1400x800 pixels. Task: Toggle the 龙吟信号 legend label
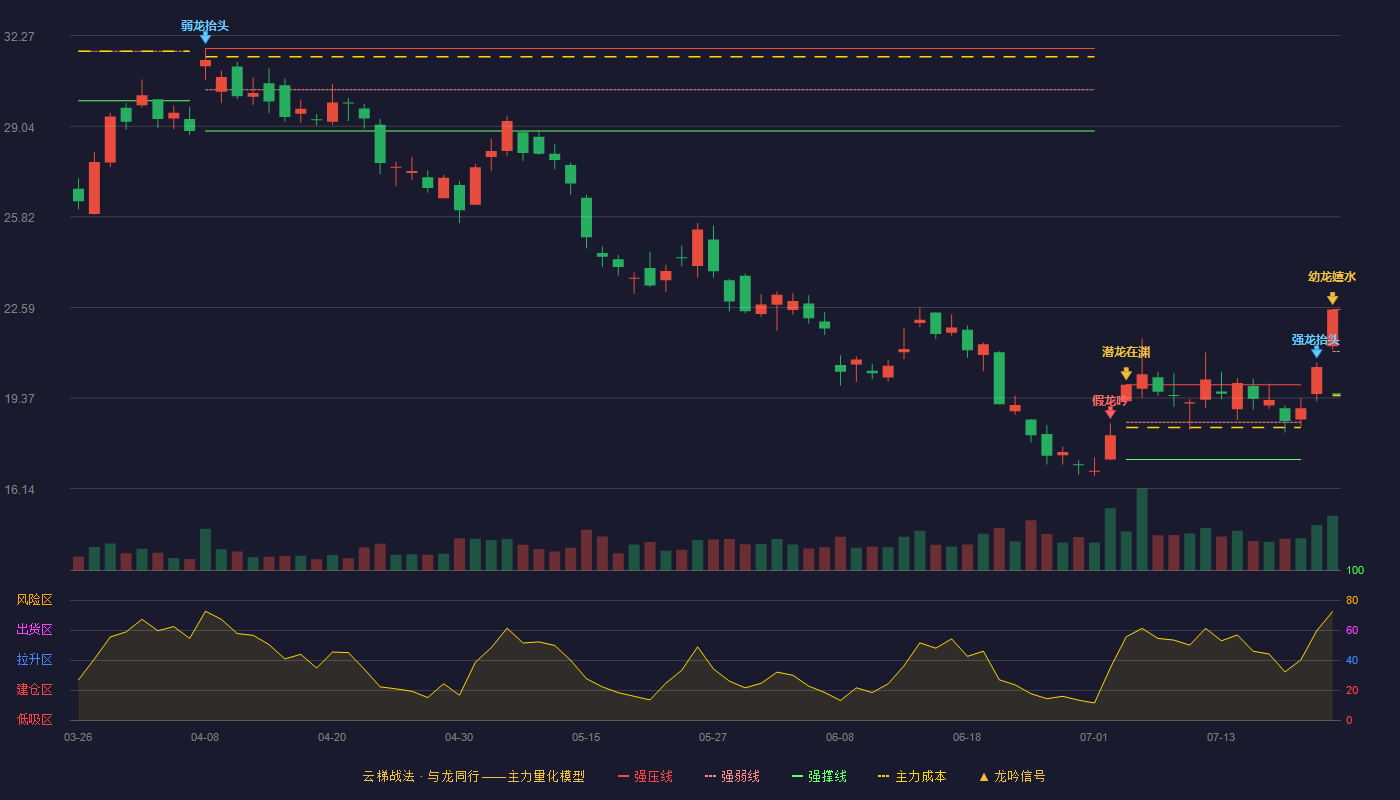[x=1020, y=777]
